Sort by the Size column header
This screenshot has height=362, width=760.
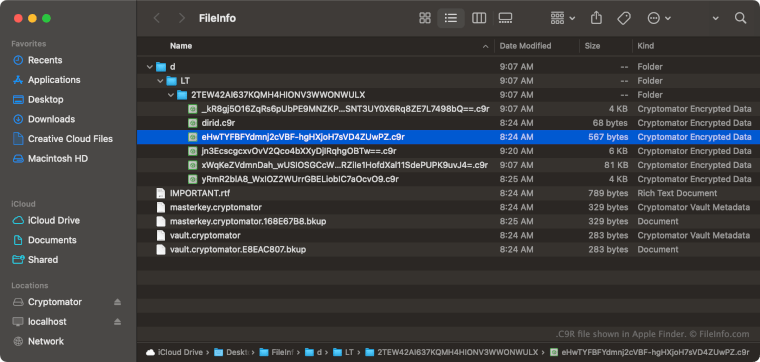(x=592, y=46)
